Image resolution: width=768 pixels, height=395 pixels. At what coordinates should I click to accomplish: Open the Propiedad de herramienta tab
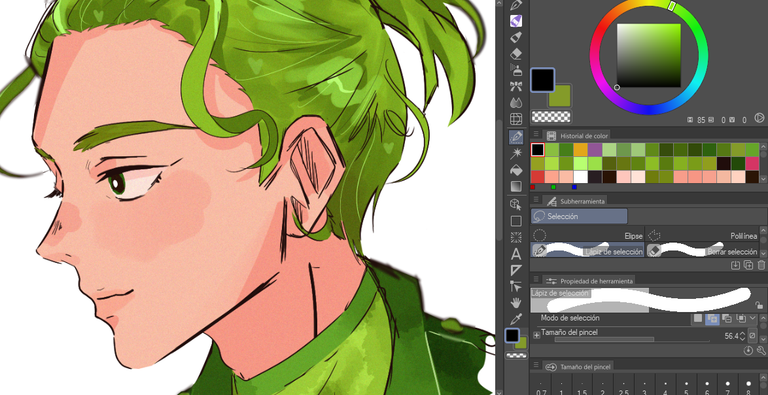(x=590, y=281)
